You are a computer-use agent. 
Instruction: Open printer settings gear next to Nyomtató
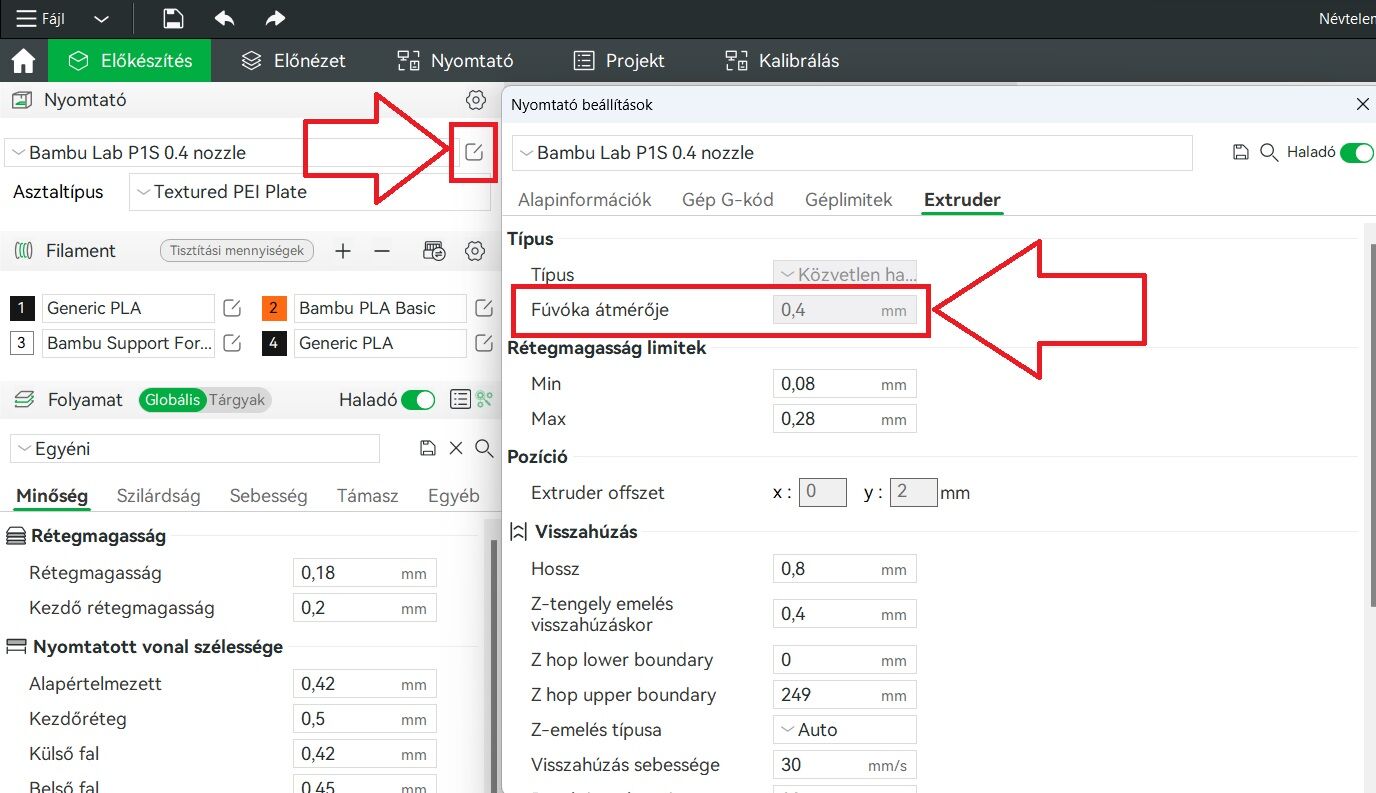click(x=476, y=100)
